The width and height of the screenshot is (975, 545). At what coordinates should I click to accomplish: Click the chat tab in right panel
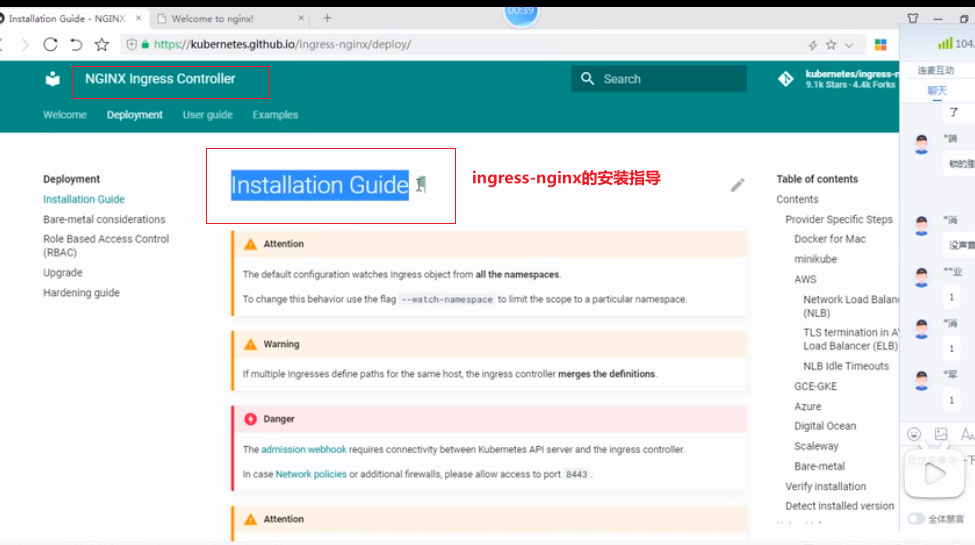click(937, 91)
